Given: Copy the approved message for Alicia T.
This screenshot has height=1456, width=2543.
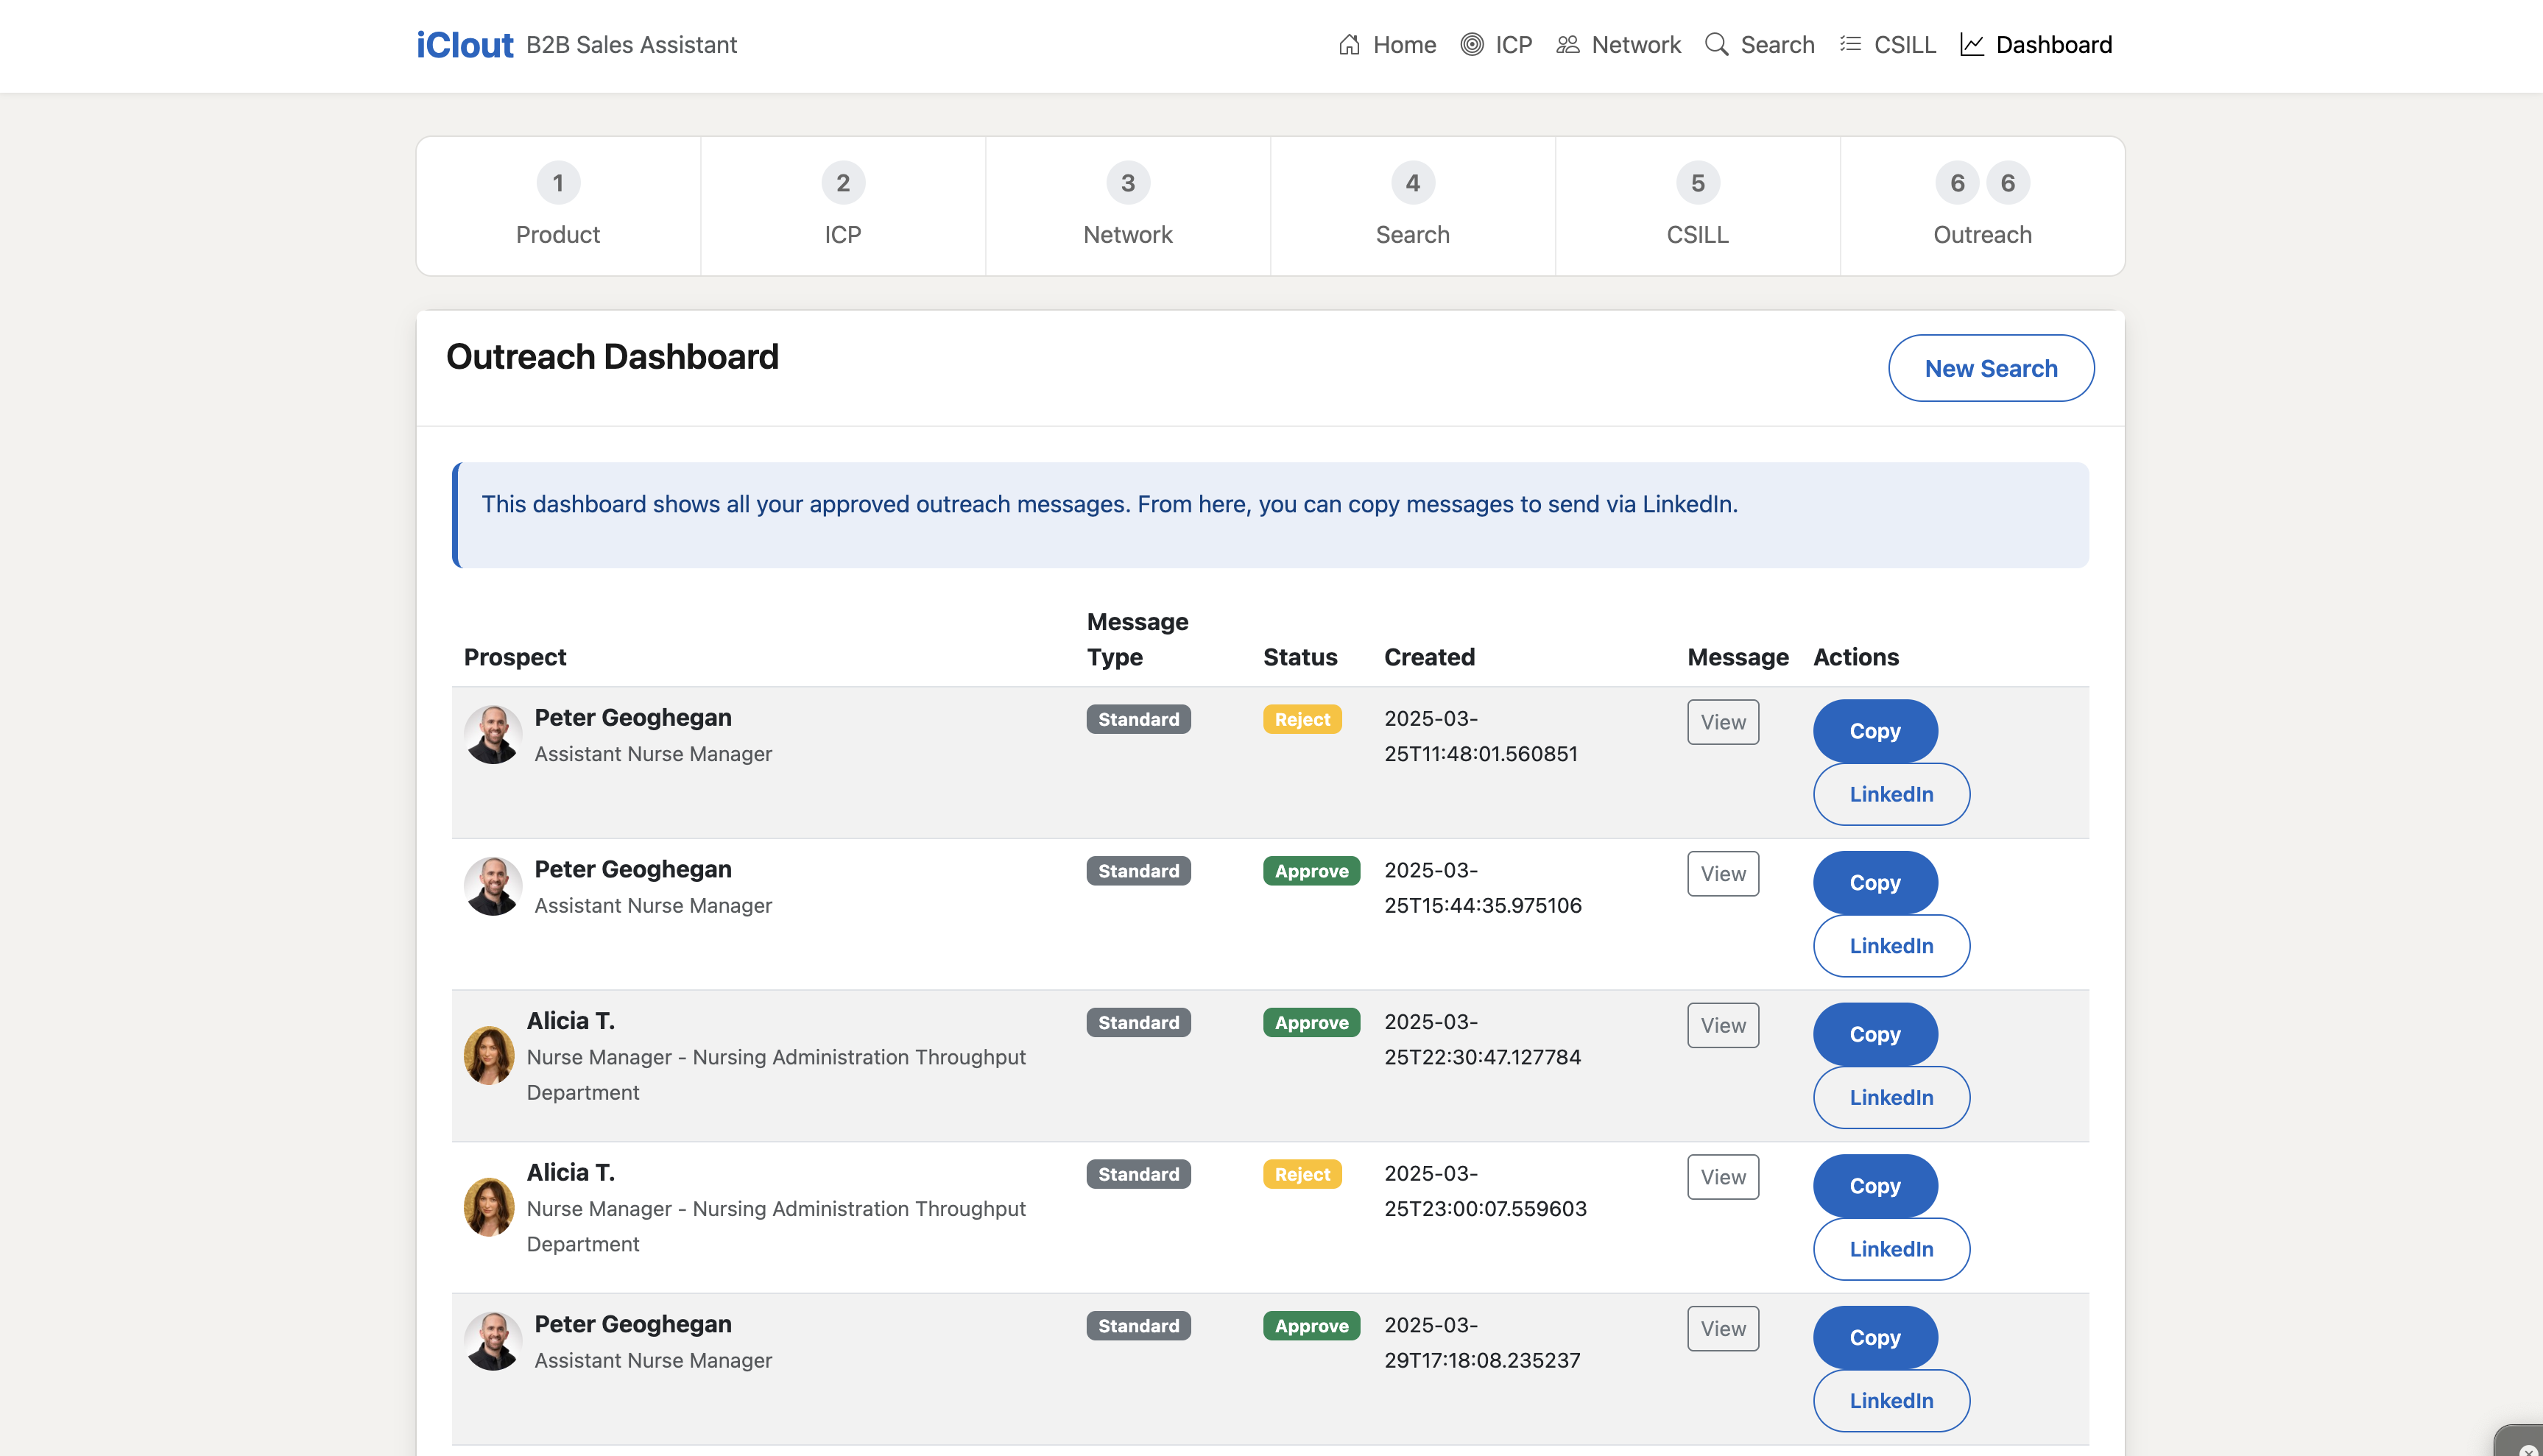Looking at the screenshot, I should pos(1874,1034).
